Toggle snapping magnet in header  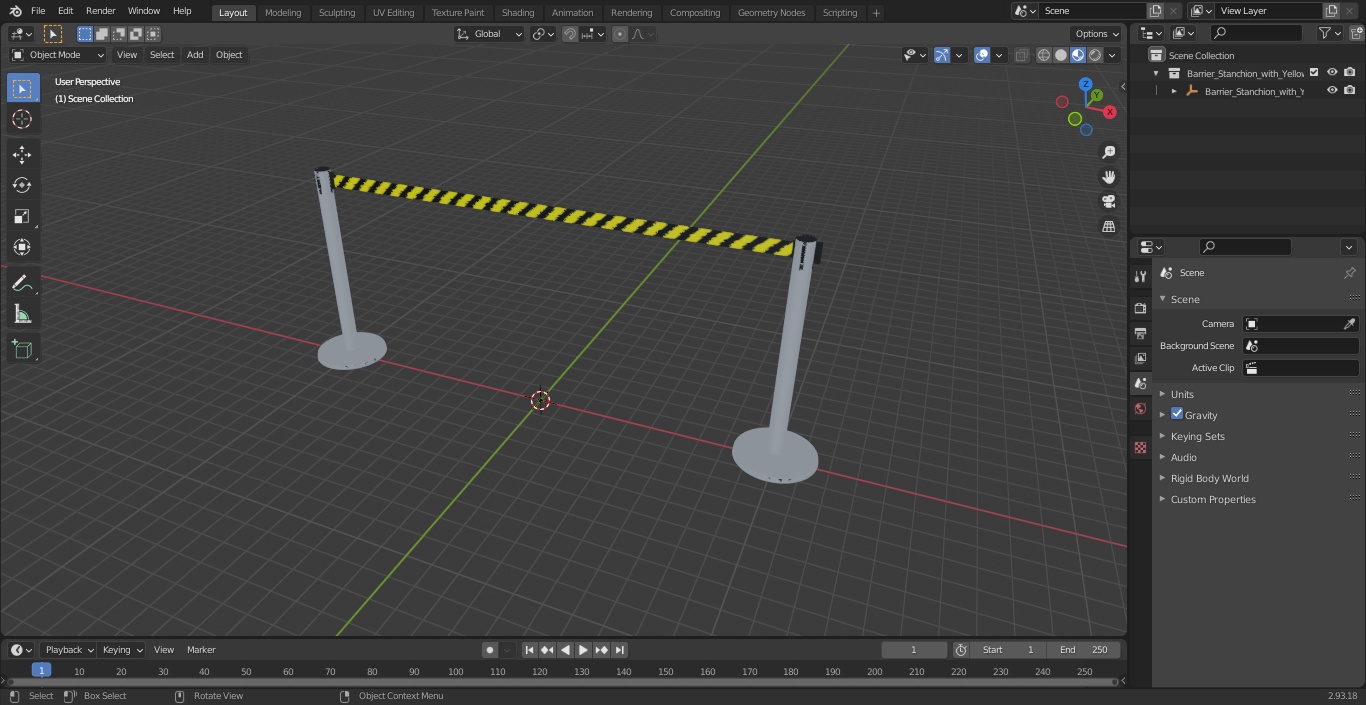click(x=569, y=34)
